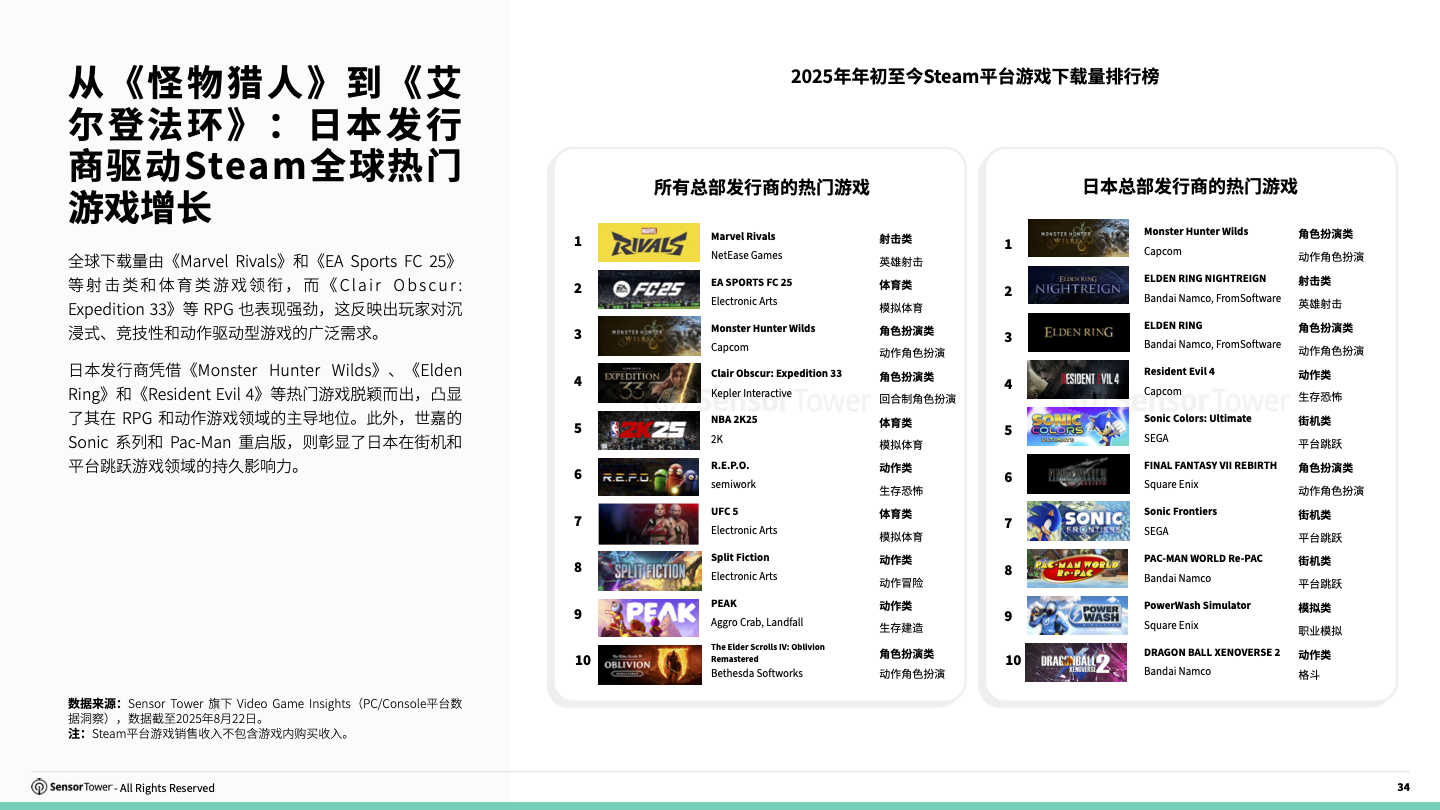The image size is (1440, 810).
Task: Select the EA SPORTS FC 25 cover icon
Action: click(x=649, y=289)
